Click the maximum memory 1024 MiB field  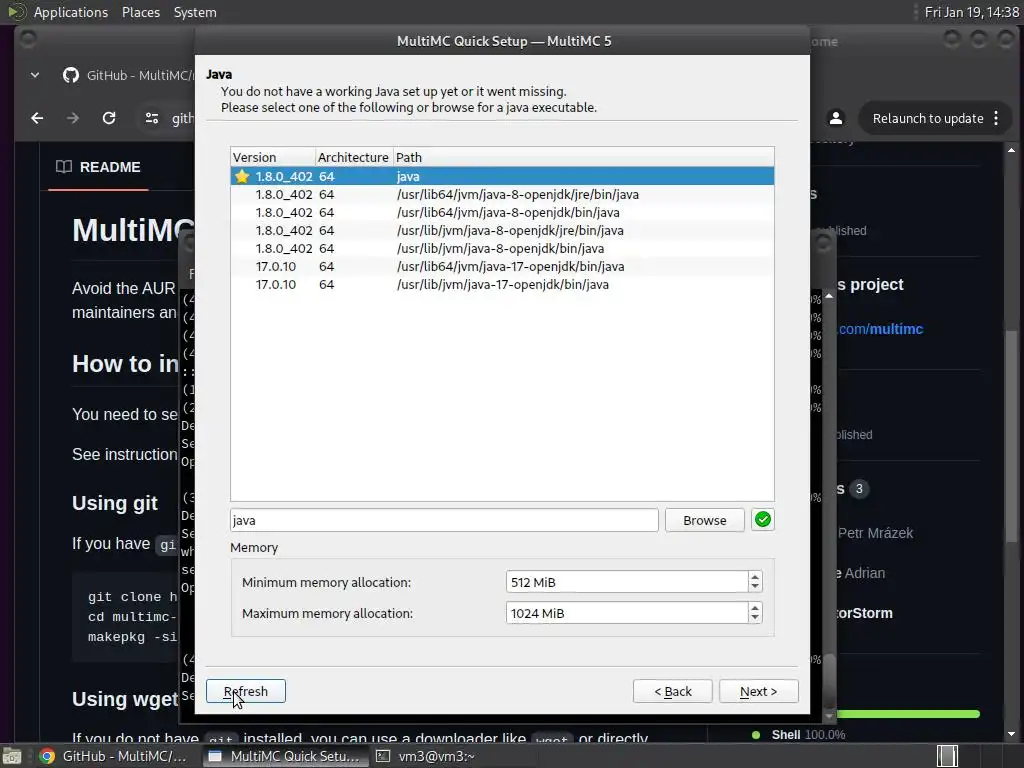click(x=627, y=613)
